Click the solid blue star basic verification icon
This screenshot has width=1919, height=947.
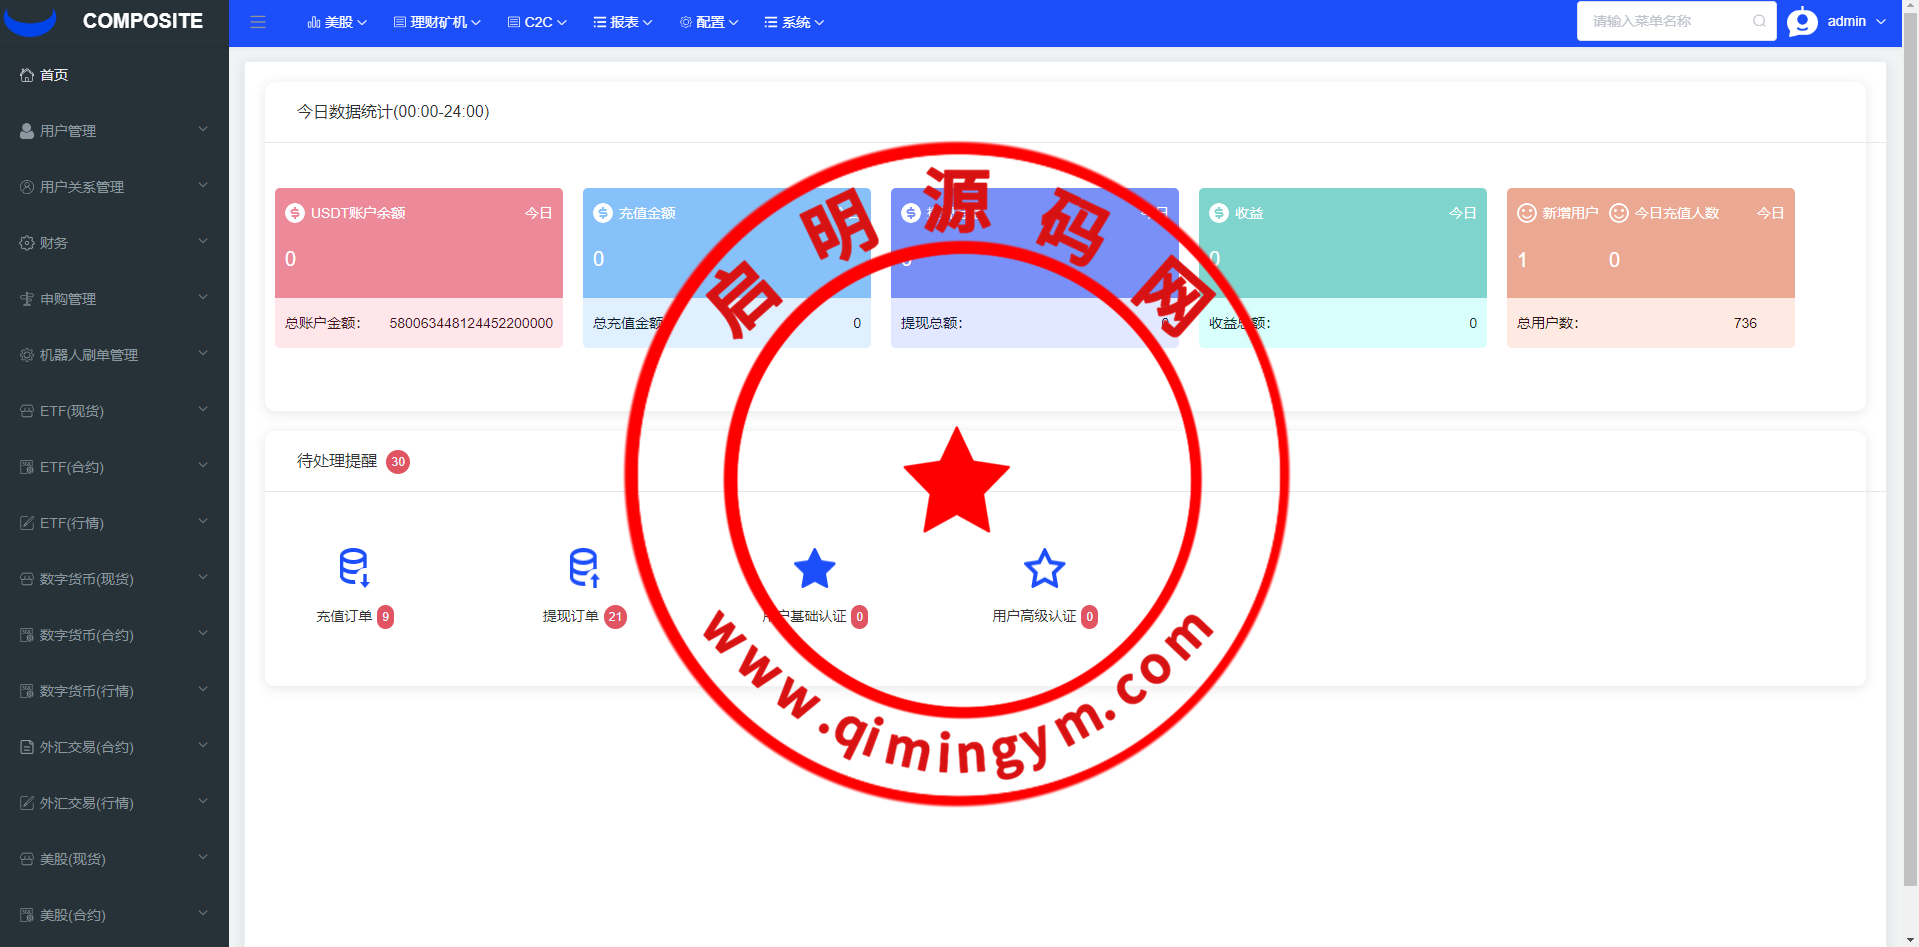(x=814, y=569)
